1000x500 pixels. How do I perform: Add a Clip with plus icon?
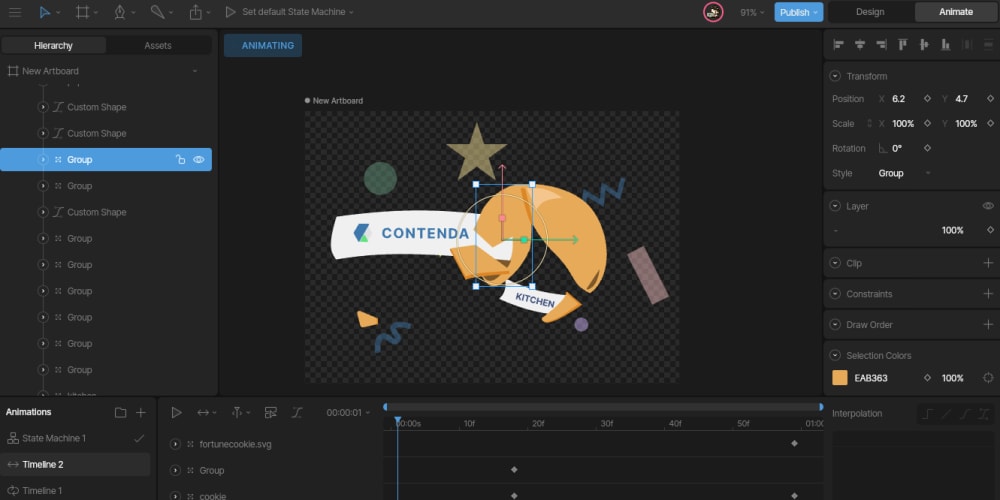point(988,263)
